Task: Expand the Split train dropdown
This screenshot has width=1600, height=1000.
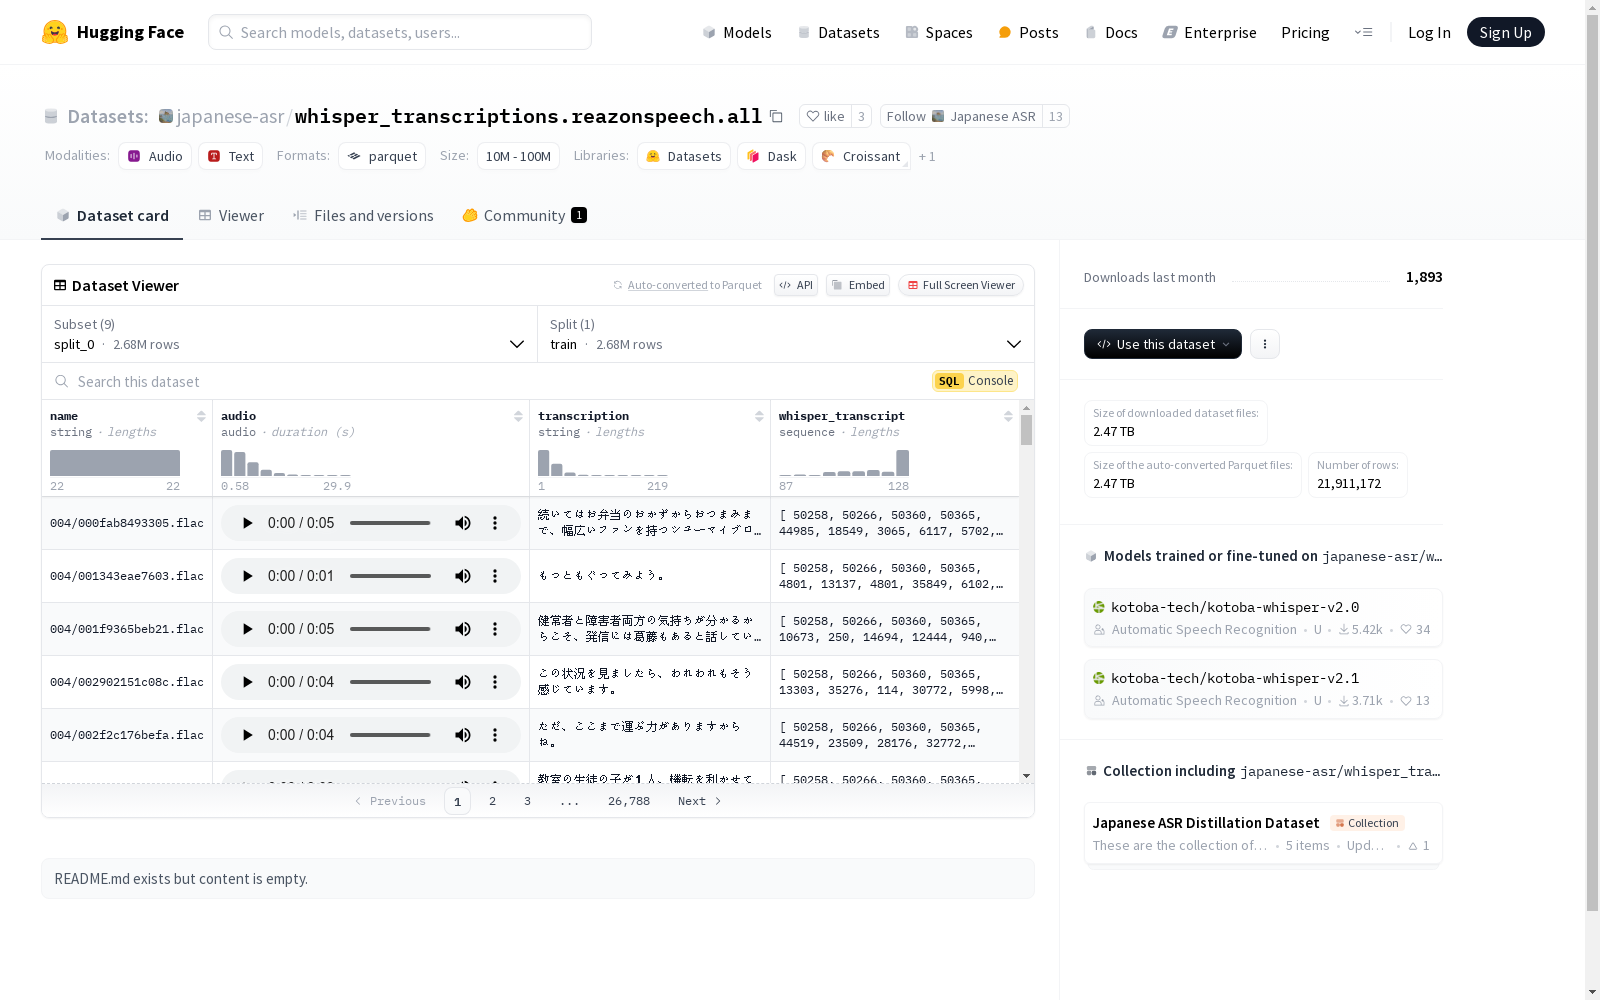Action: click(x=786, y=334)
